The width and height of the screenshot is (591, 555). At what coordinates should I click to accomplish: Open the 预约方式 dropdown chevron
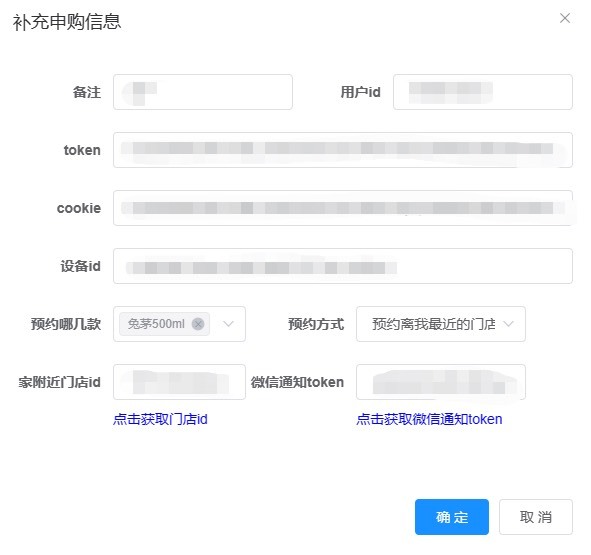(508, 324)
